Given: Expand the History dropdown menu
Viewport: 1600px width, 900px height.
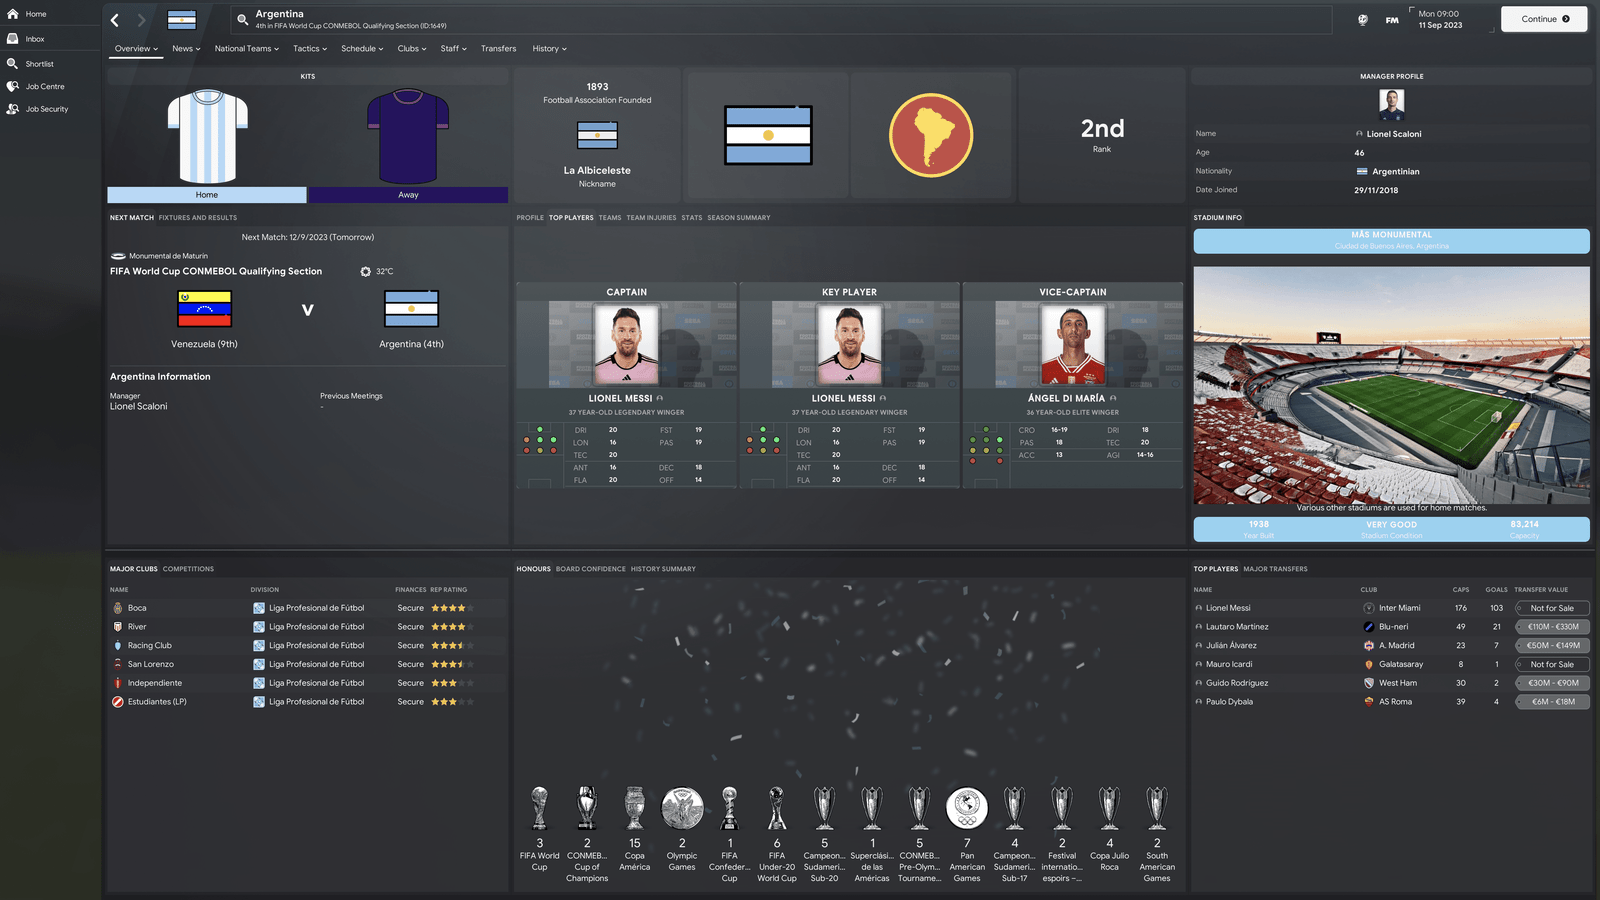Looking at the screenshot, I should click(x=549, y=49).
